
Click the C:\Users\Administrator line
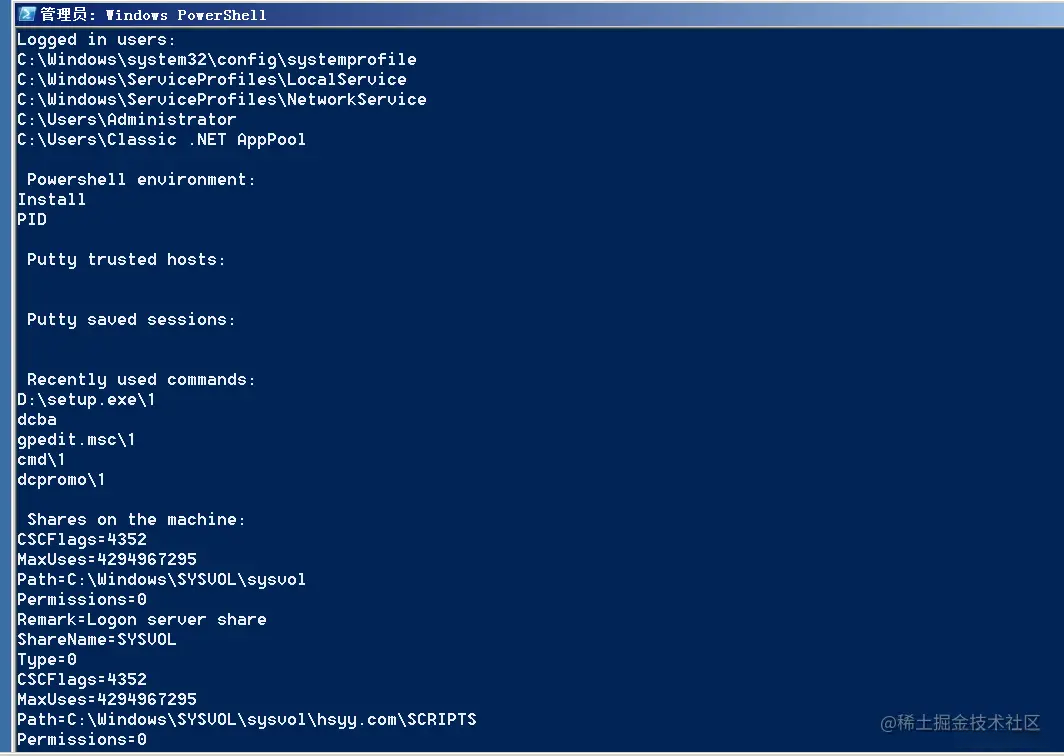point(126,120)
